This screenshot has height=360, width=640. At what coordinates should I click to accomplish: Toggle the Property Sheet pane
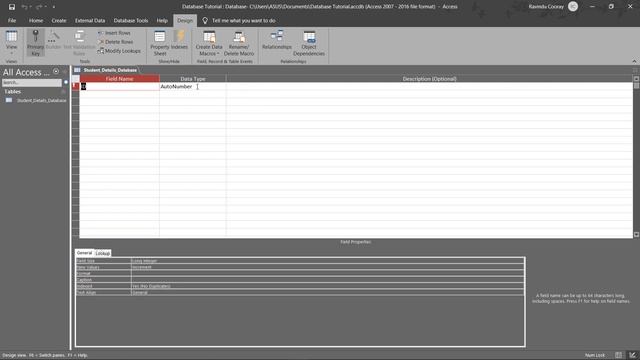(160, 43)
